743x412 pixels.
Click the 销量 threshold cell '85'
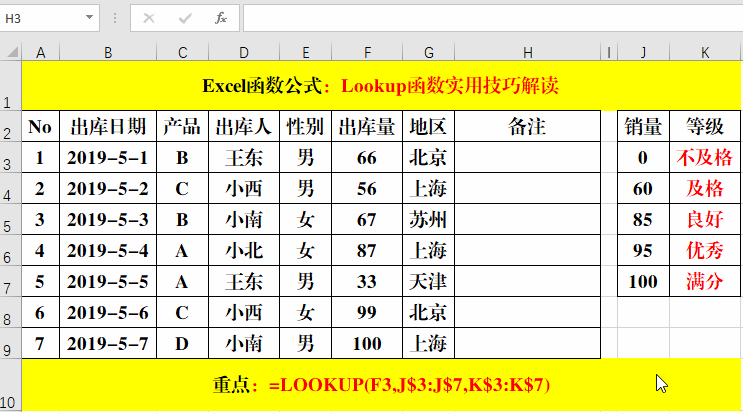click(x=643, y=220)
